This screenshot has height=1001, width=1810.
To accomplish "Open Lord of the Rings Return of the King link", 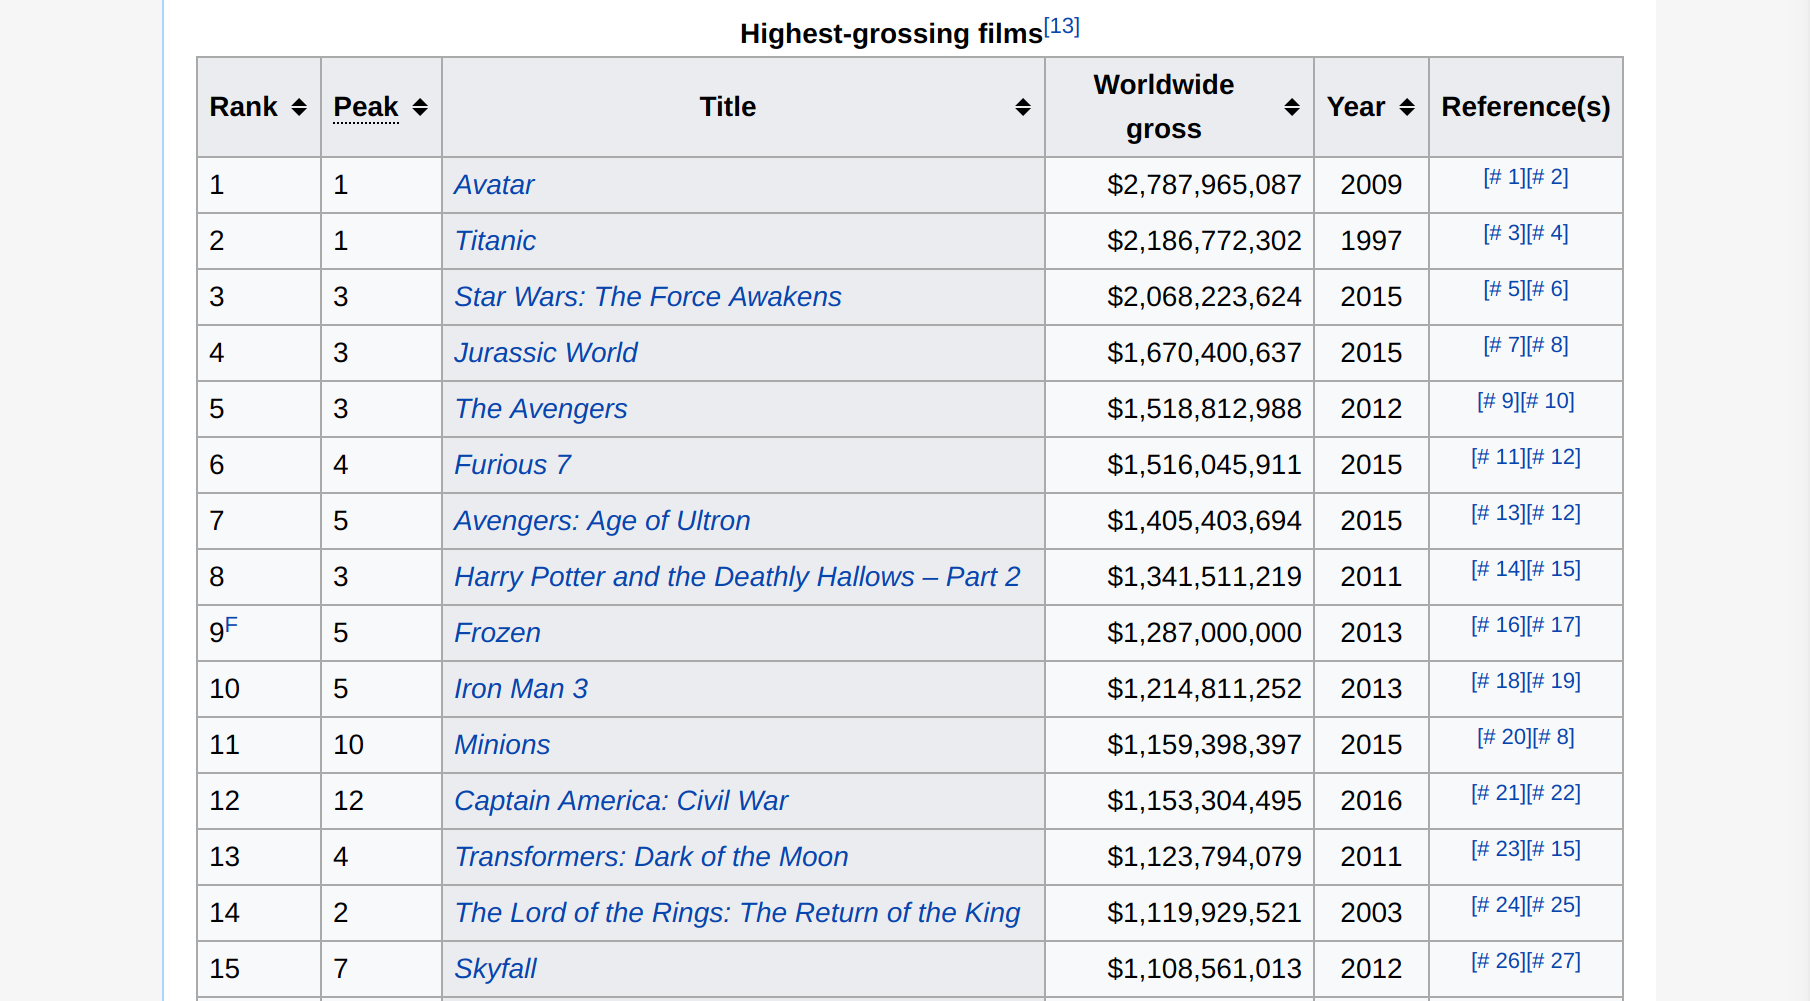I will [x=737, y=913].
